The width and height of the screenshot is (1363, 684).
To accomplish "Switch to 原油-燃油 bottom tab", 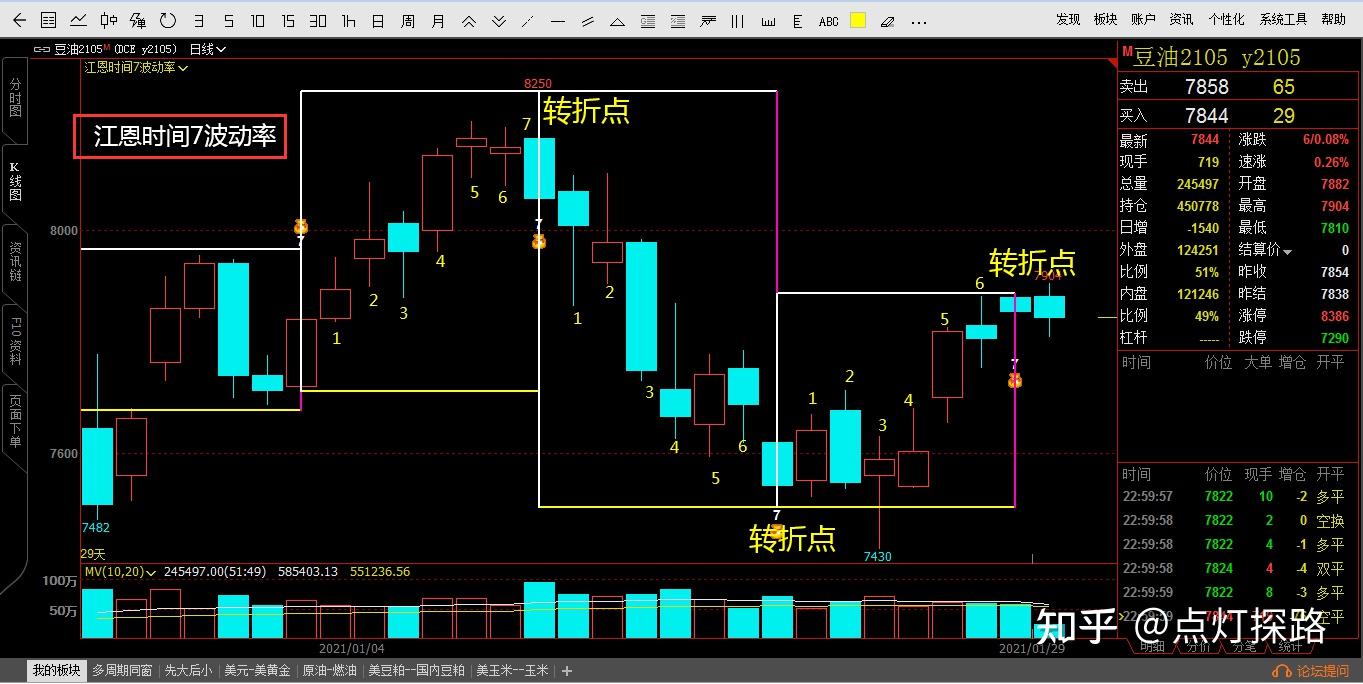I will coord(329,671).
